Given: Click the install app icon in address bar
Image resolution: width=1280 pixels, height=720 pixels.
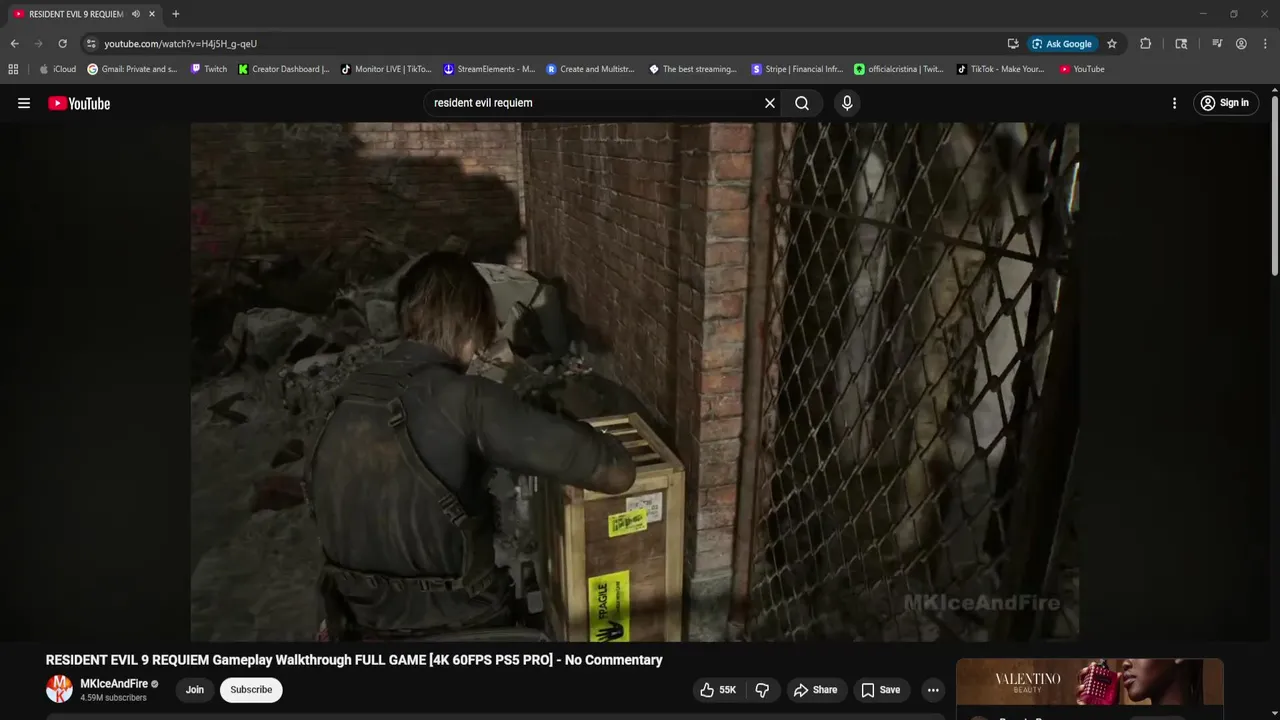Looking at the screenshot, I should 1013,44.
